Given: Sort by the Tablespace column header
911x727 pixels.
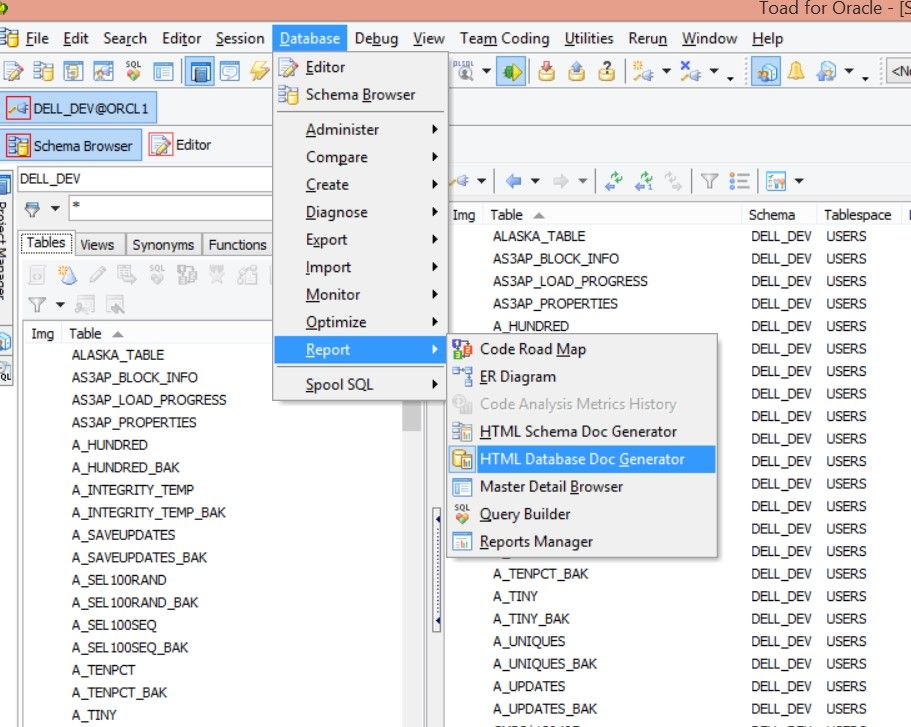Looking at the screenshot, I should [x=858, y=215].
